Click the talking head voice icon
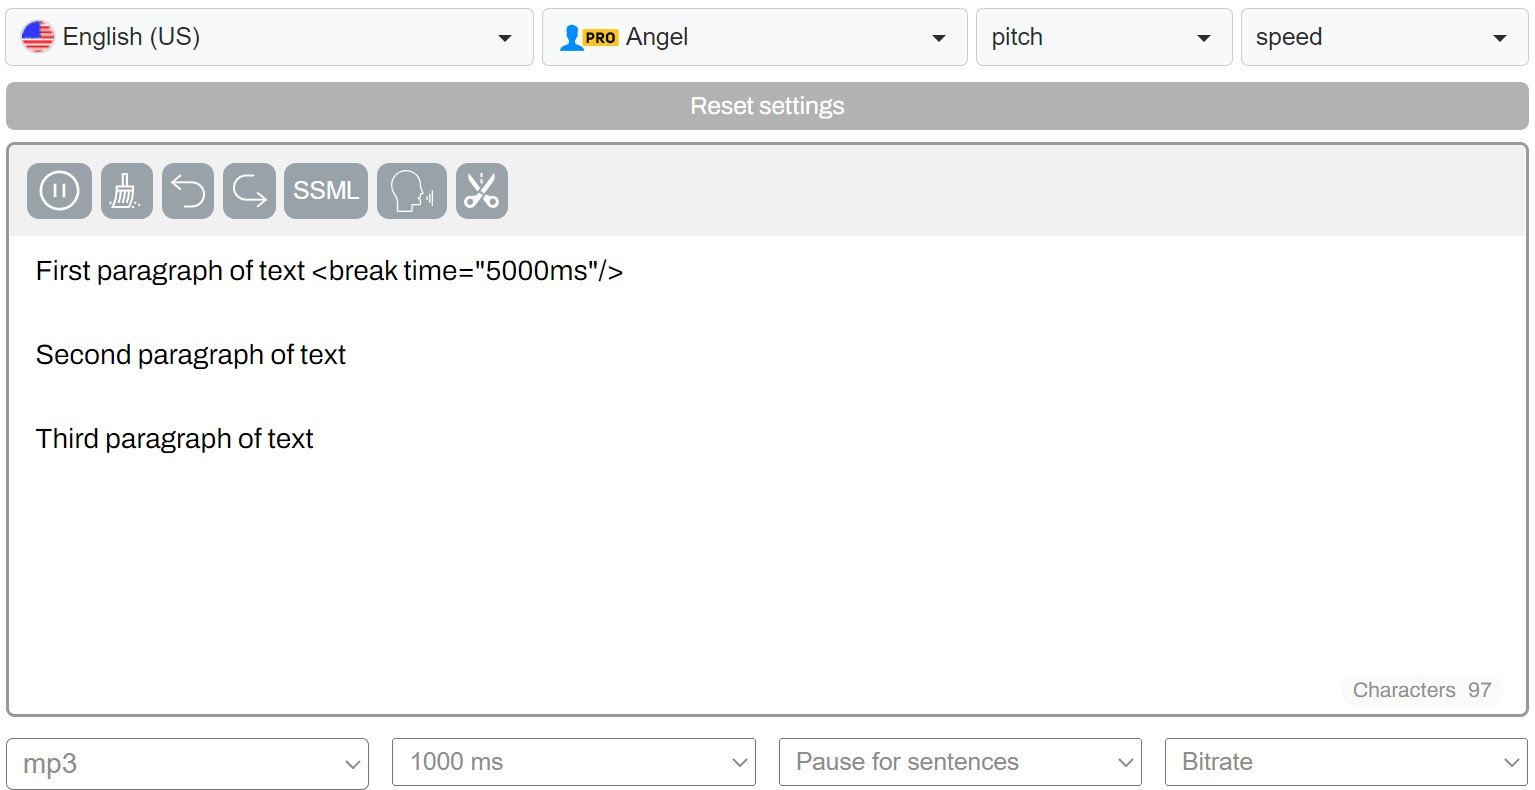Viewport: 1535px width, 790px height. (x=411, y=191)
